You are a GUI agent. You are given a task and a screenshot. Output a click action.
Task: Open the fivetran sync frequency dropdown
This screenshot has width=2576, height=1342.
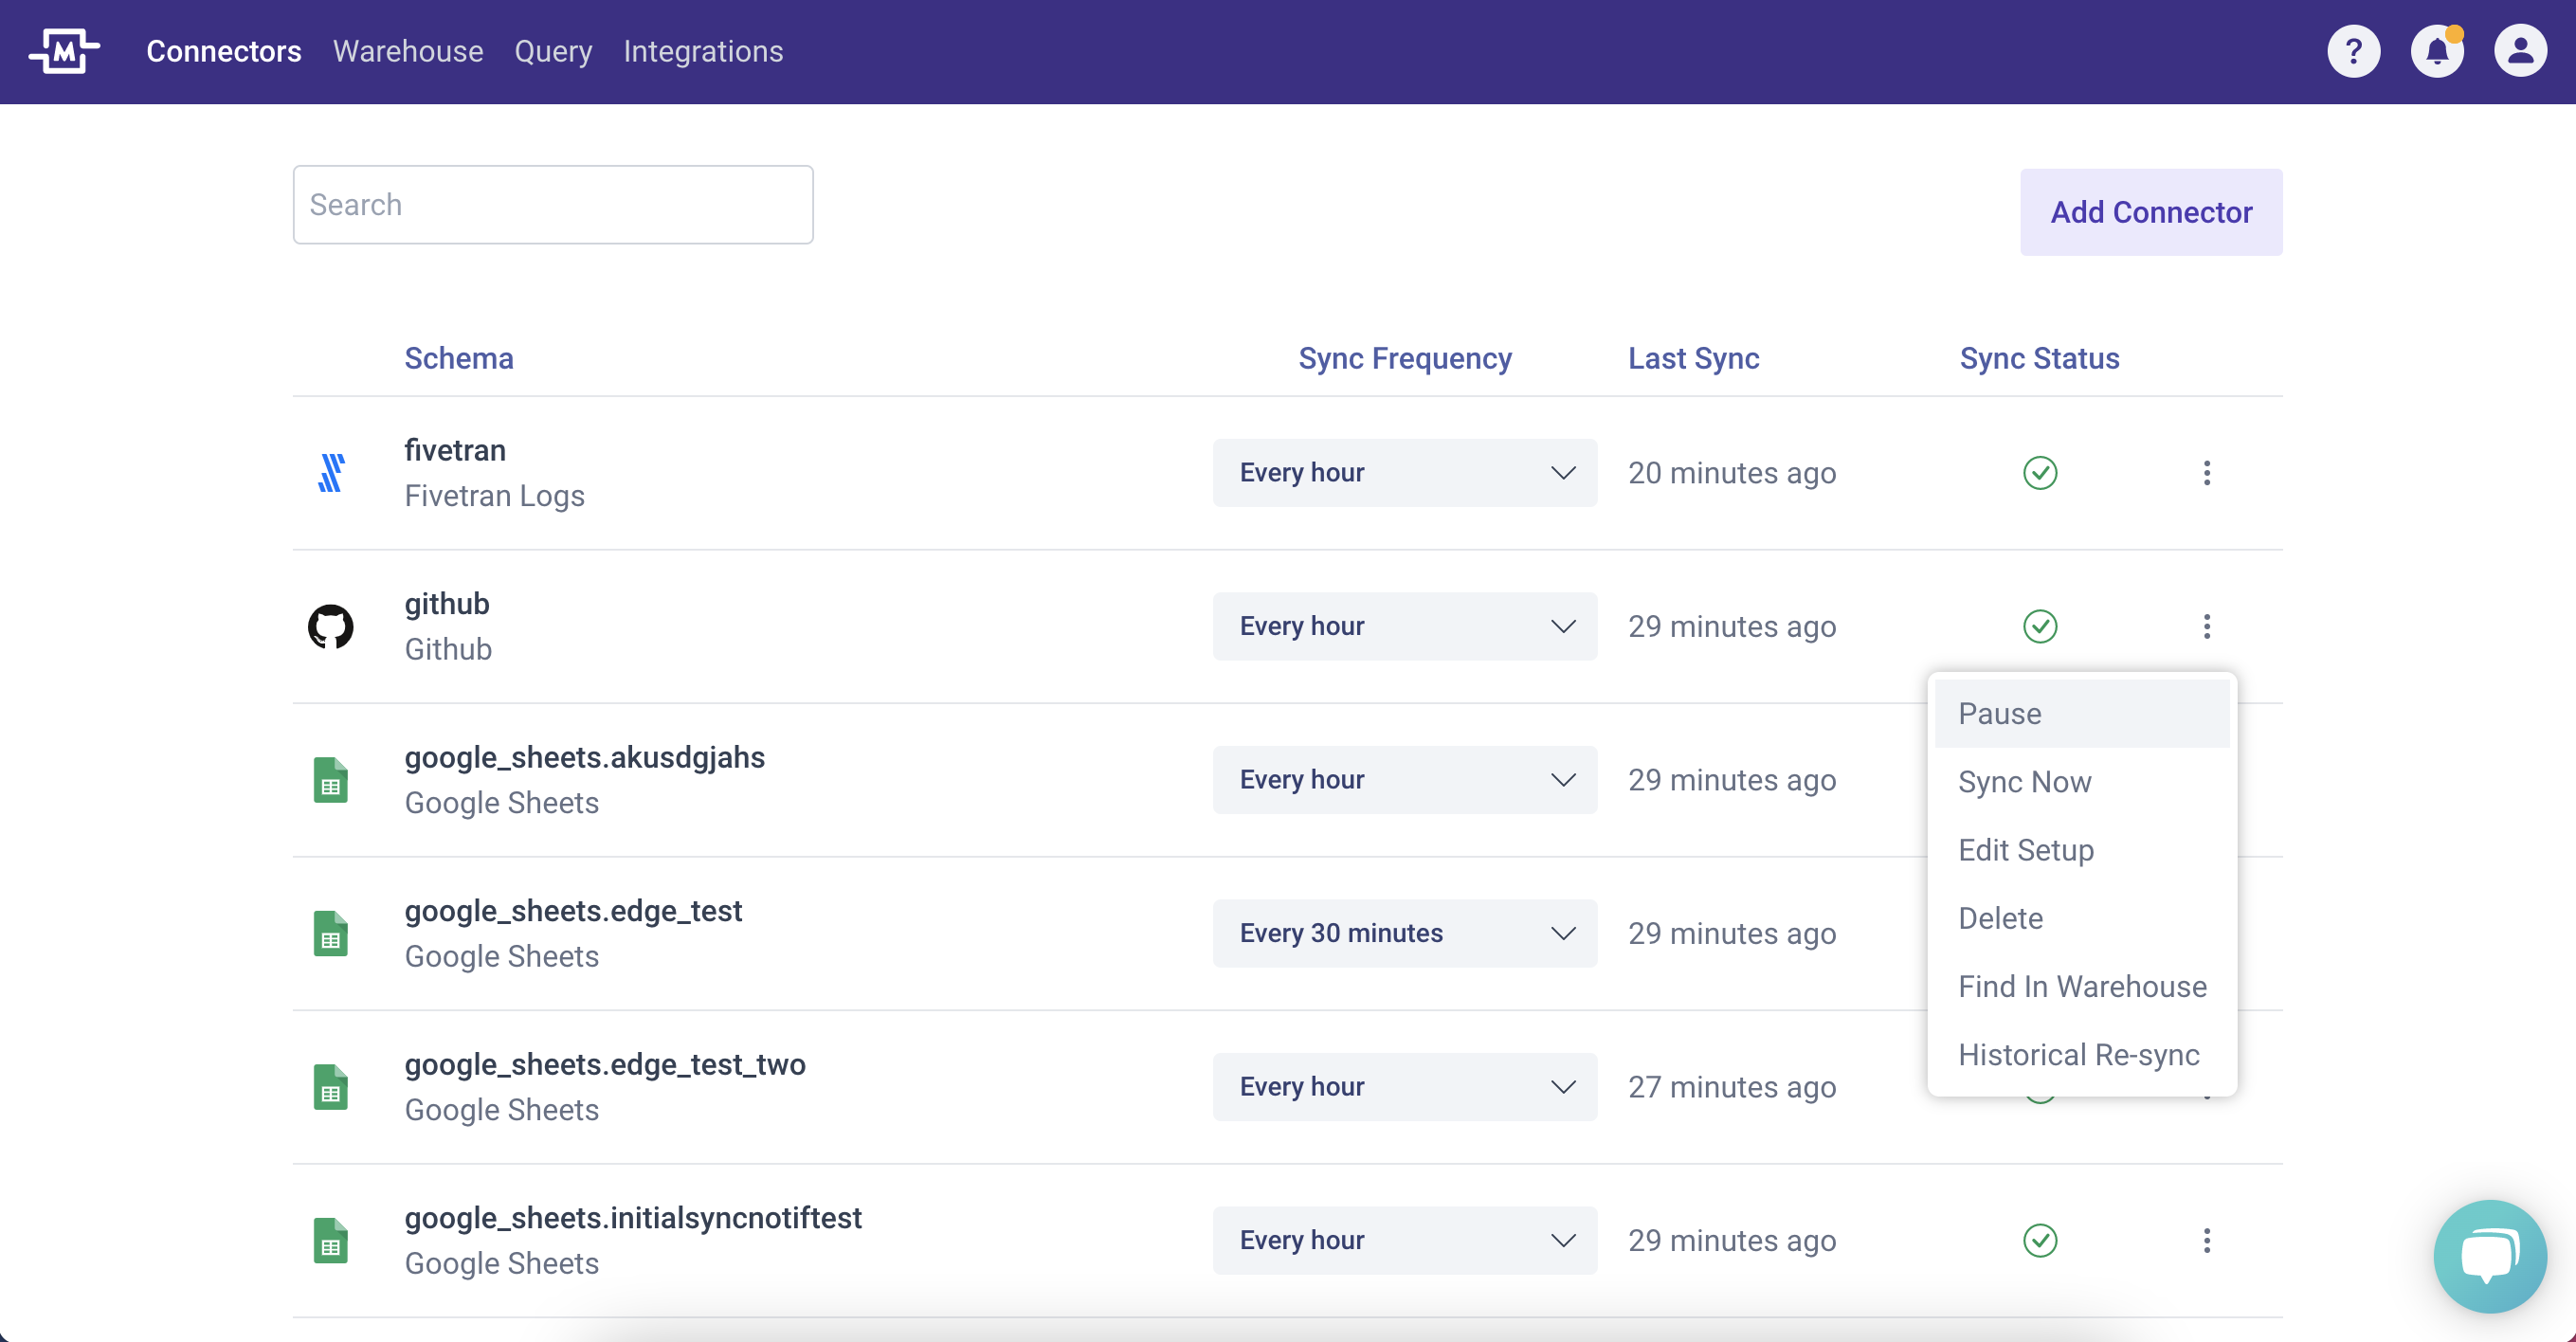click(1405, 473)
